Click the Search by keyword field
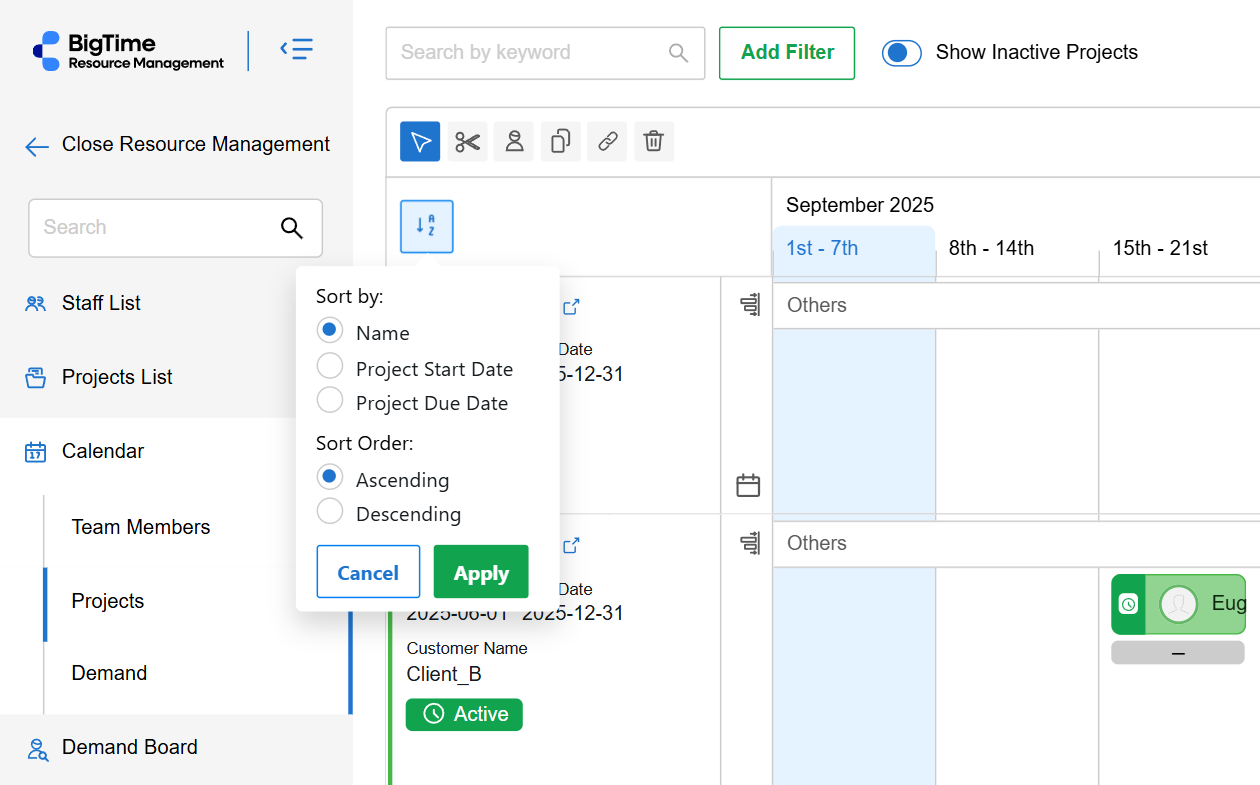1260x785 pixels. point(528,53)
